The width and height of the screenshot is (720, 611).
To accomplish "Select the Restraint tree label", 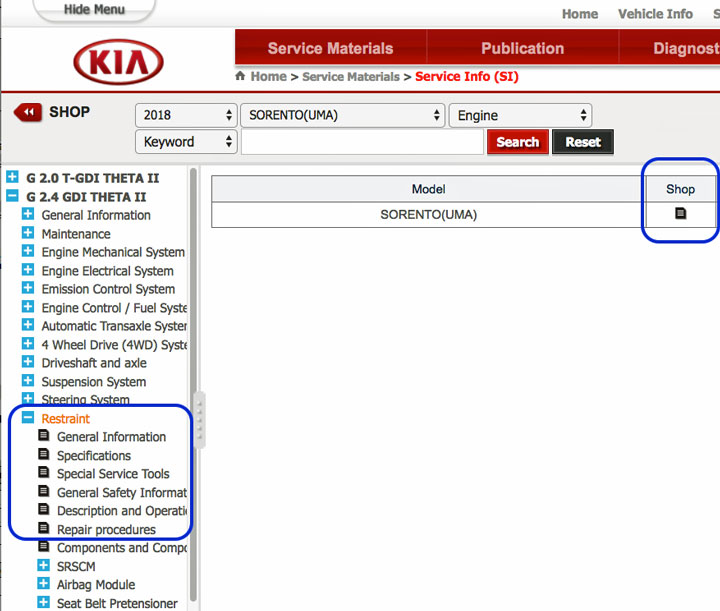I will (x=65, y=419).
